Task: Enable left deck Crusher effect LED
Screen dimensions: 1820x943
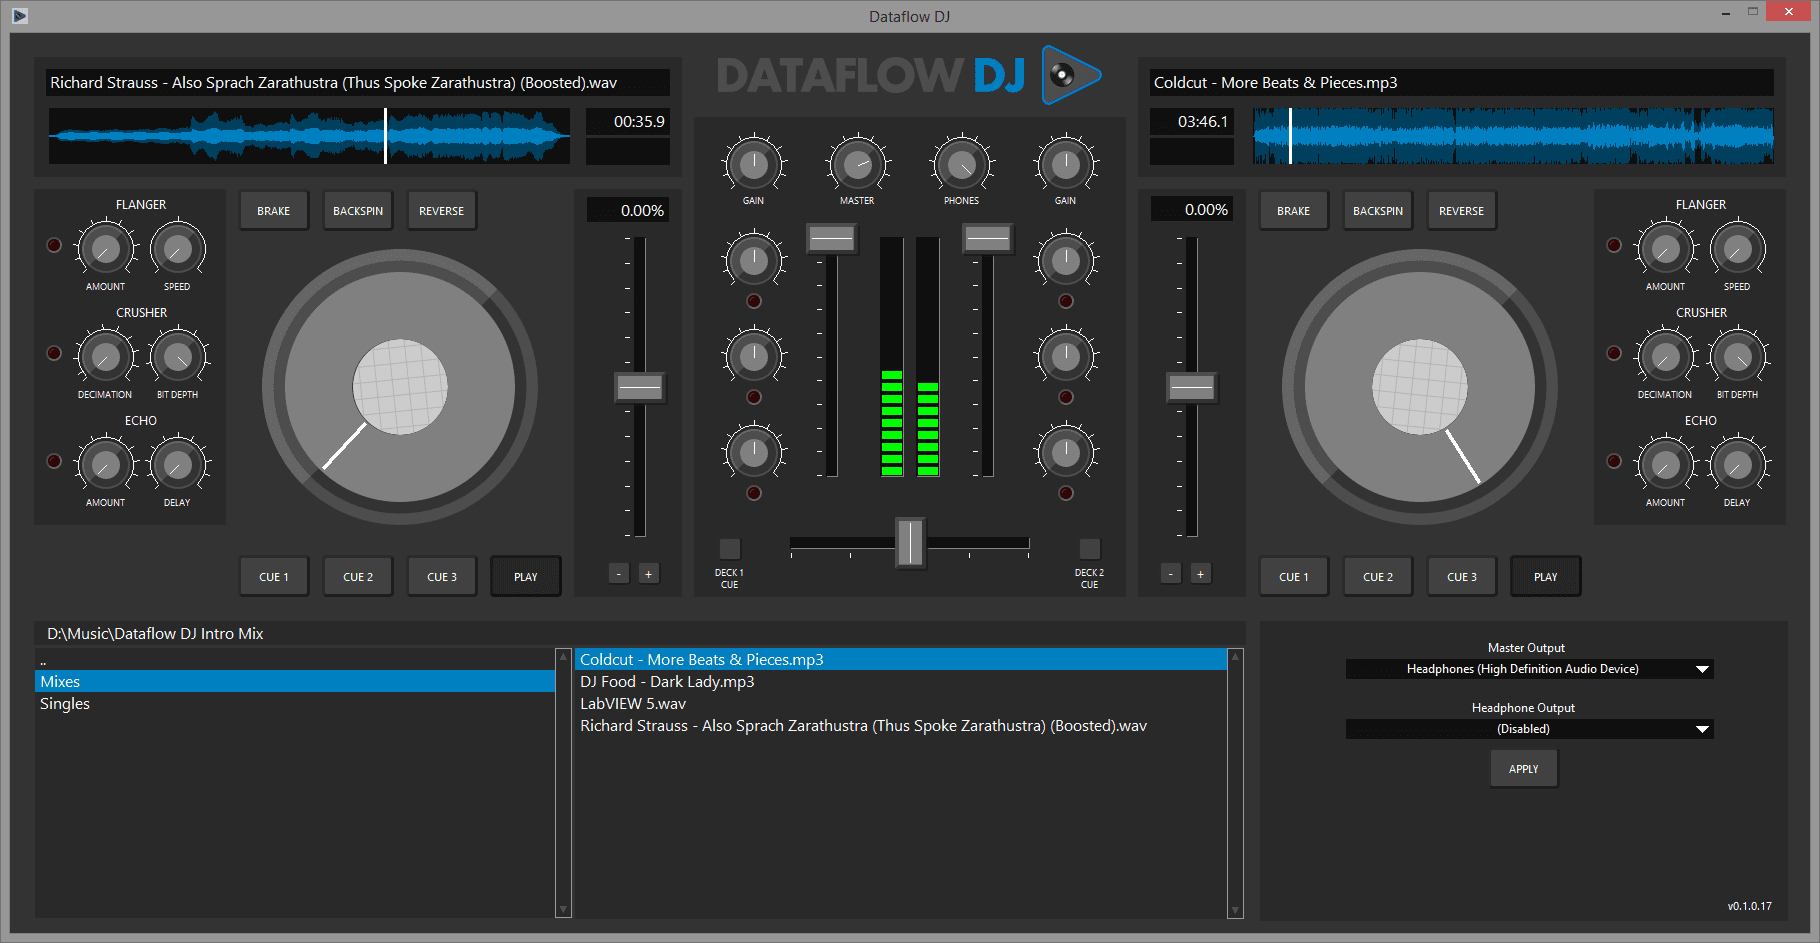Action: [54, 353]
